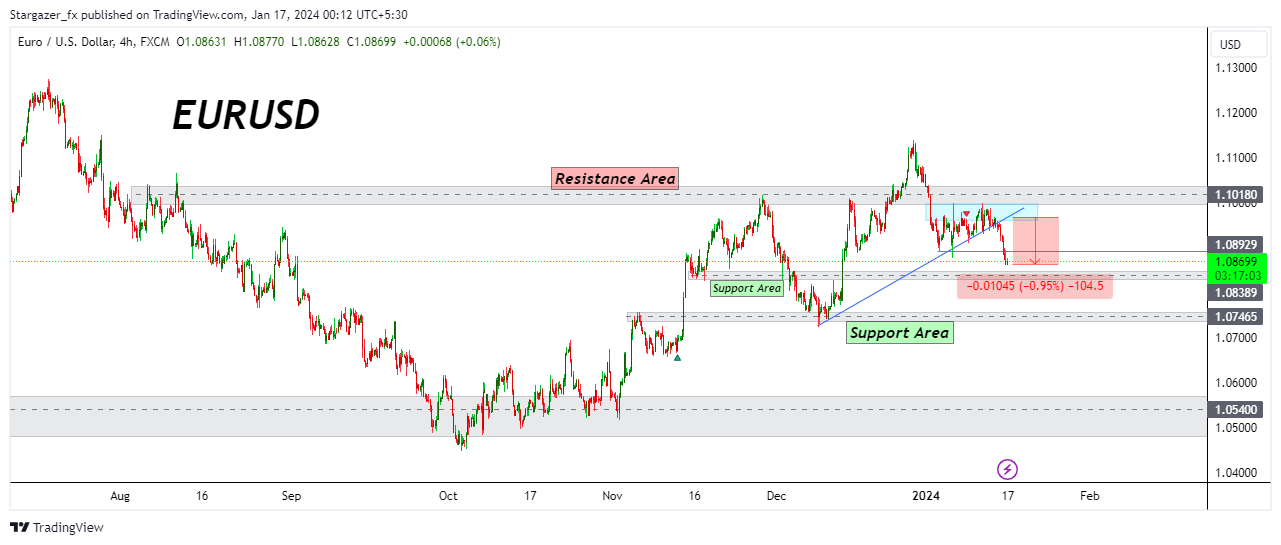Click the Resistance Area label
The image size is (1281, 545).
point(615,179)
